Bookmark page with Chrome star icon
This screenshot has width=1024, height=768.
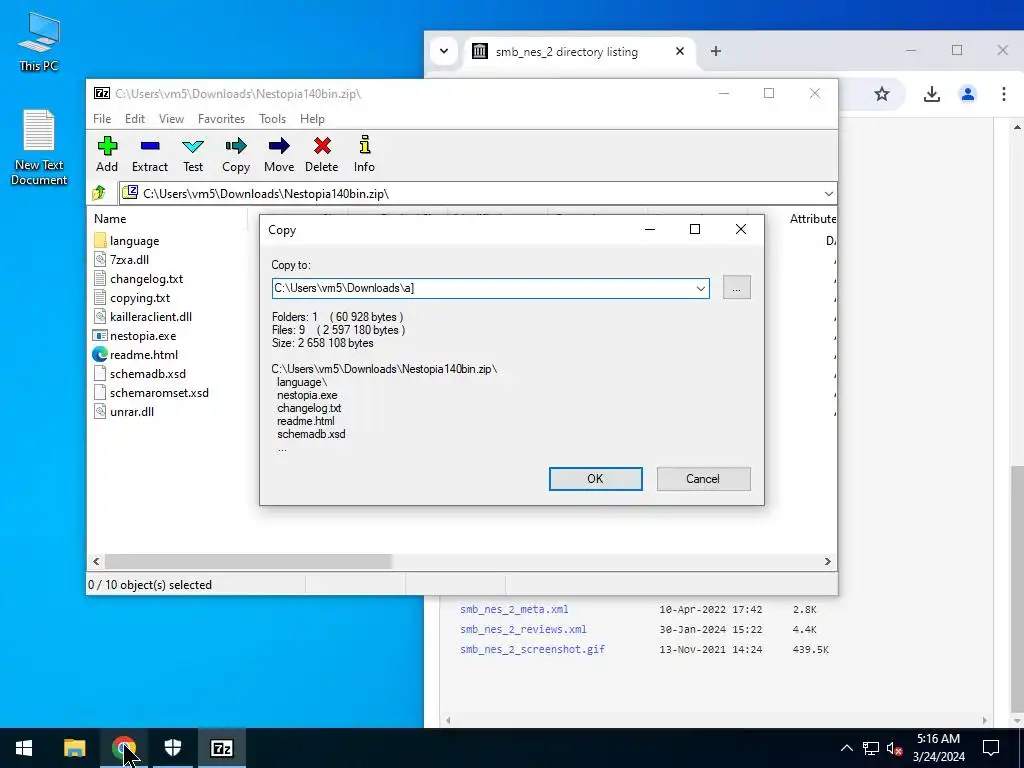pos(882,94)
